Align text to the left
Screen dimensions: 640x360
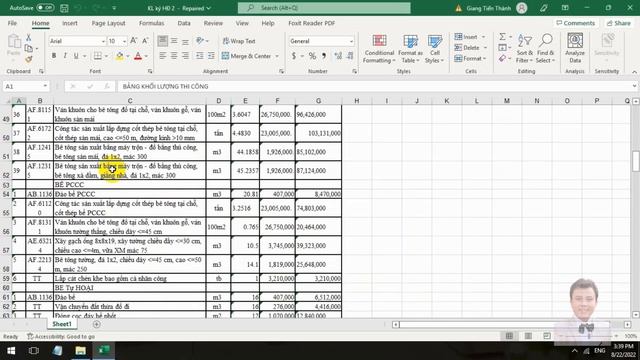click(162, 56)
